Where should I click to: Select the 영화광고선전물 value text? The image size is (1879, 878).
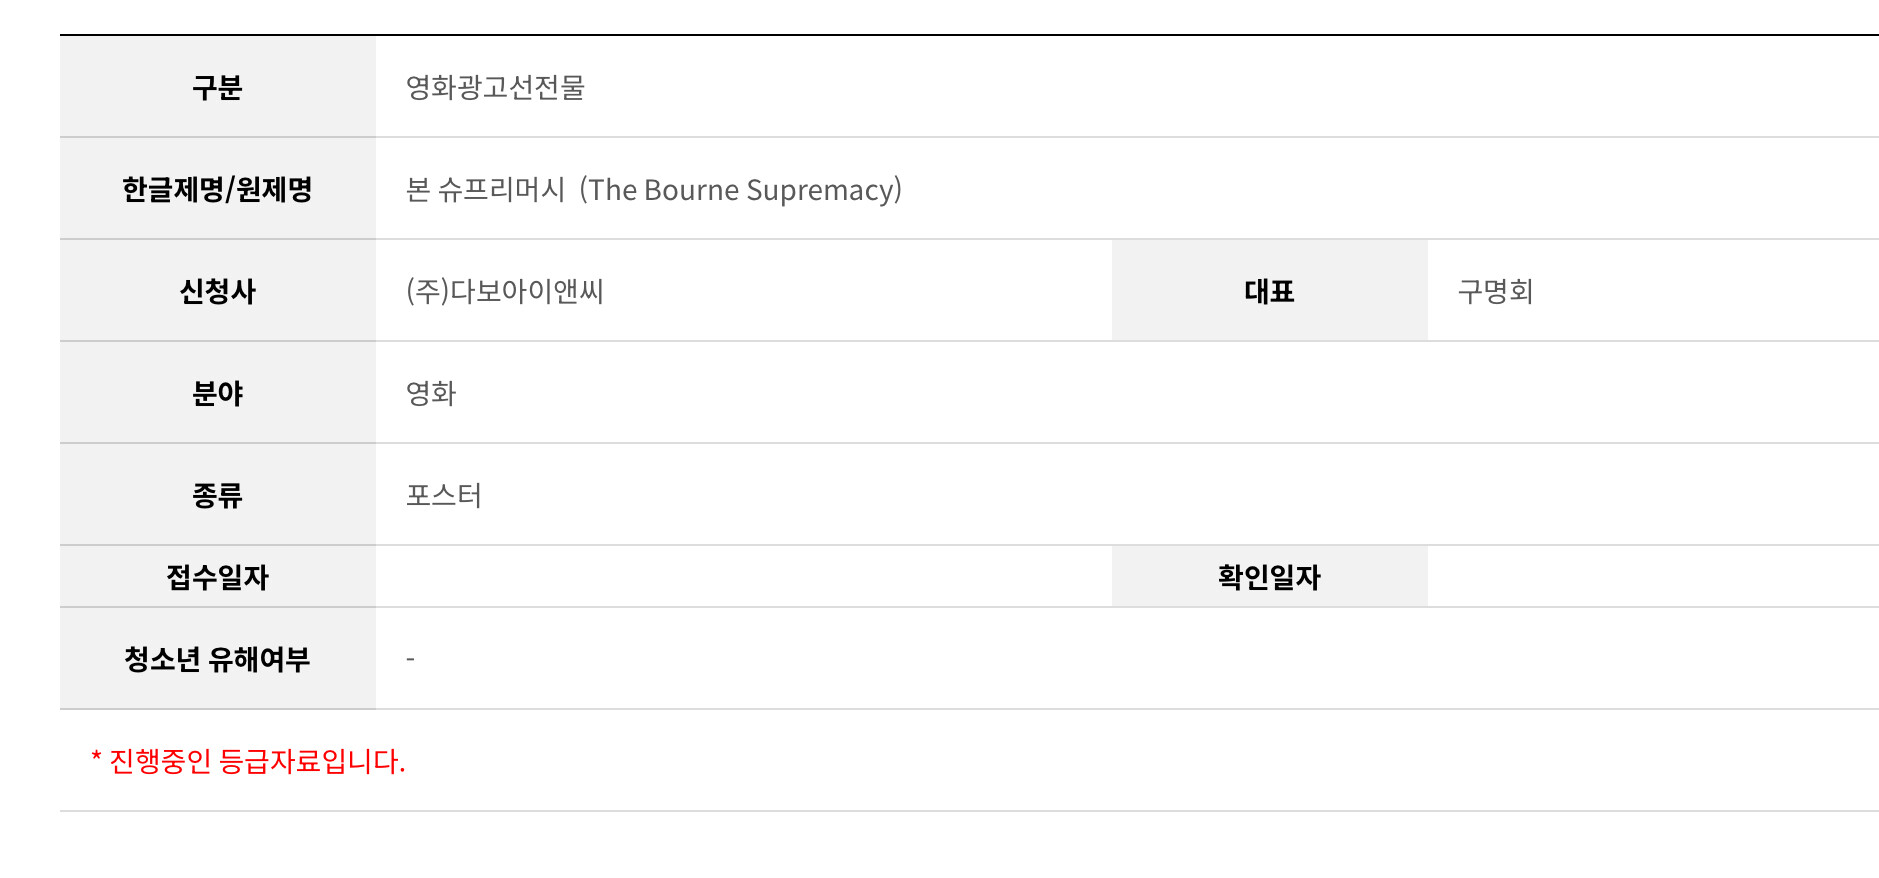coord(495,87)
